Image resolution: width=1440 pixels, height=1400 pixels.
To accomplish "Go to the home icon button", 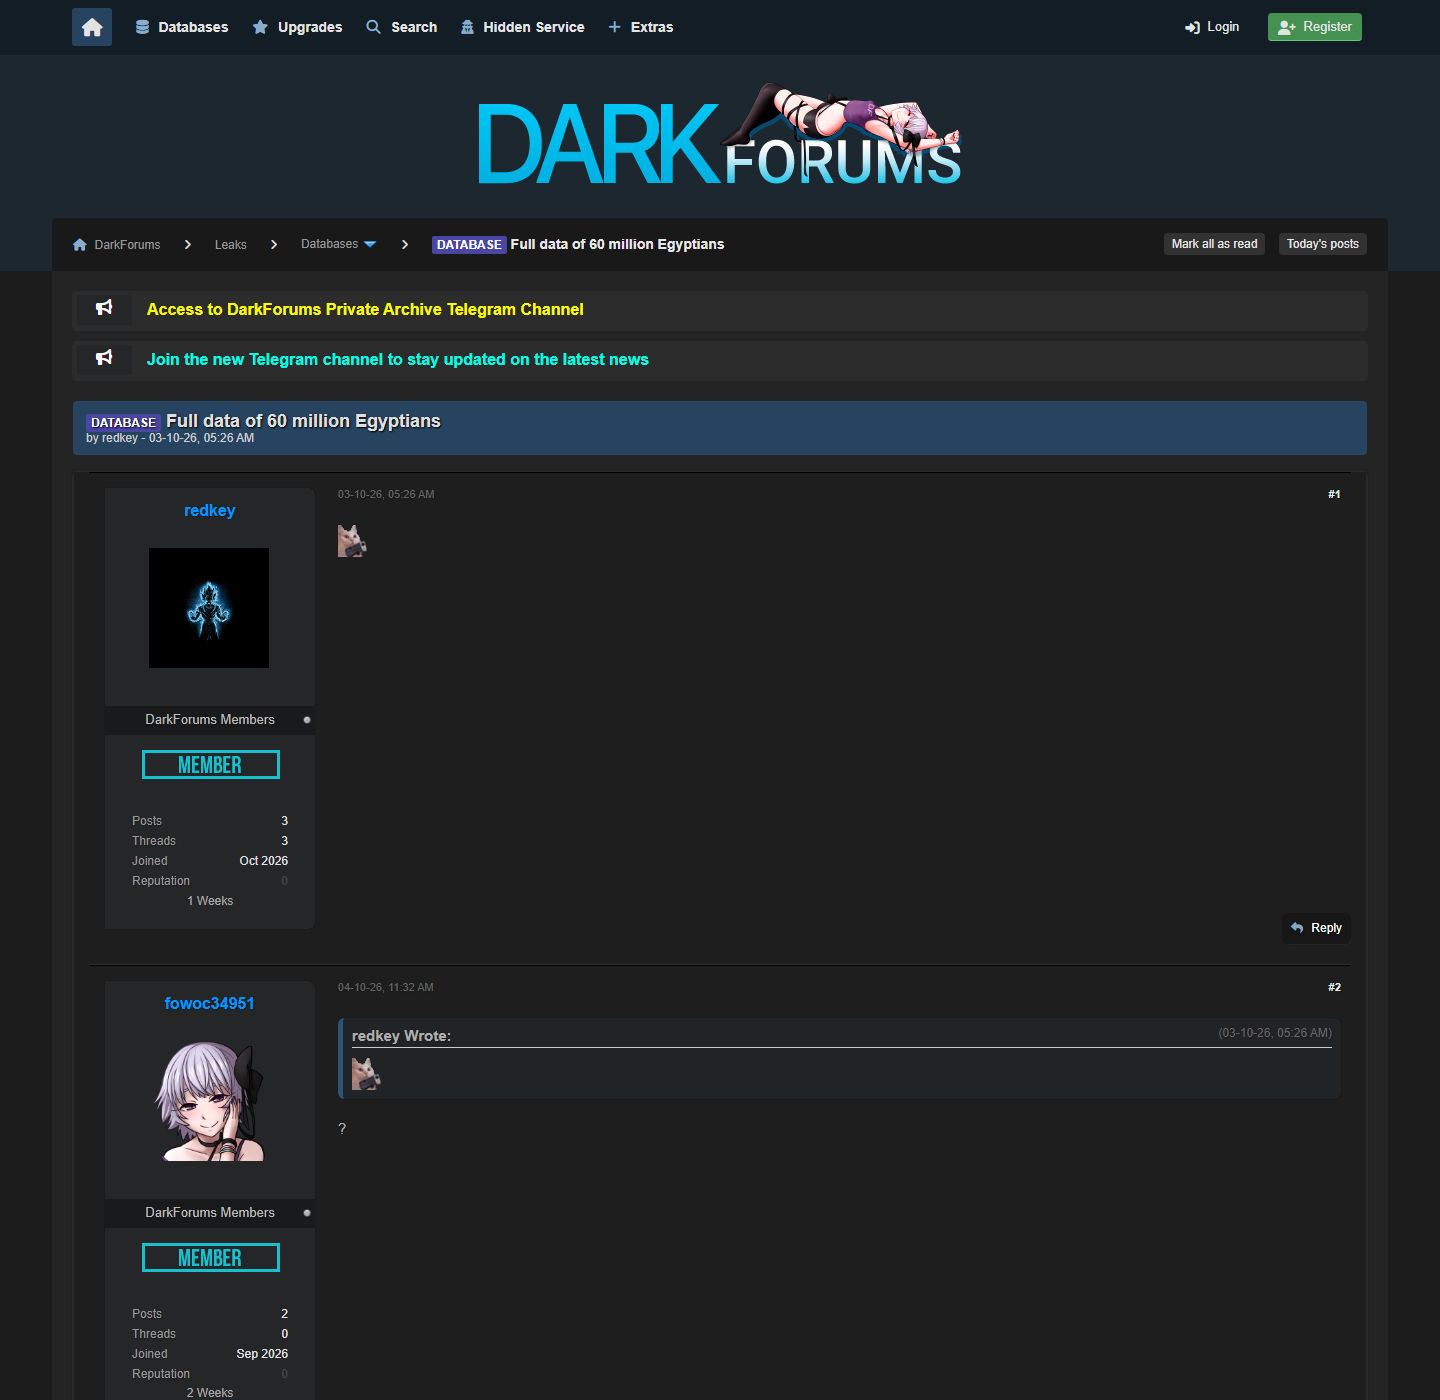I will (x=92, y=27).
